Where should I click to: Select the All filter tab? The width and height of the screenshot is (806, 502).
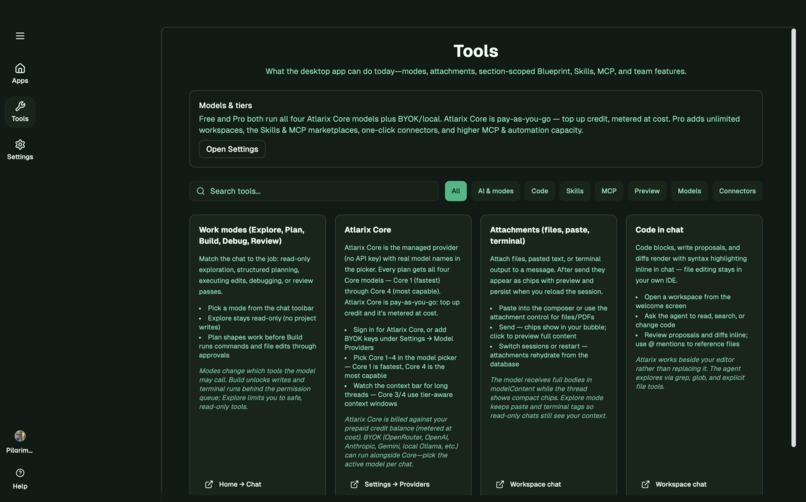pyautogui.click(x=455, y=191)
